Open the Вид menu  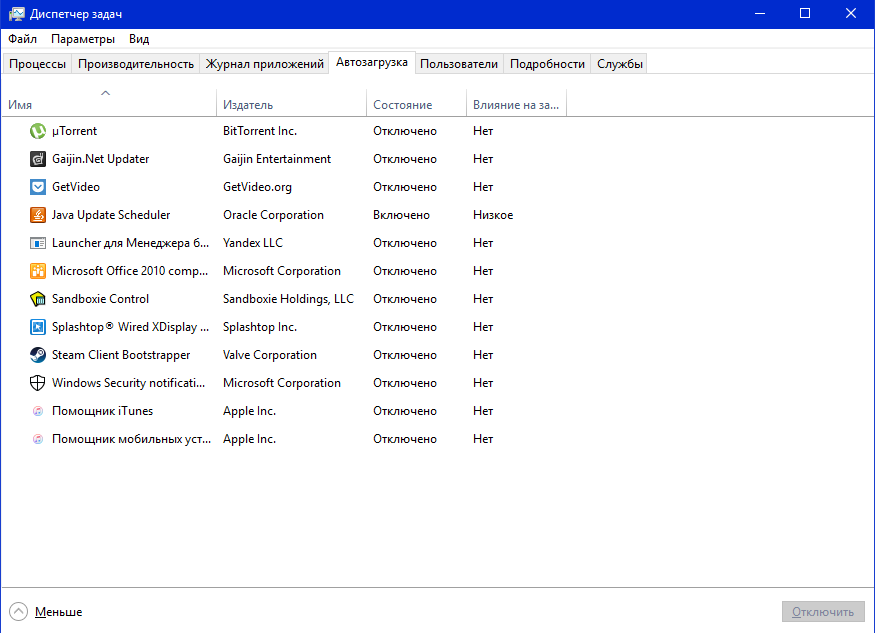click(x=139, y=39)
